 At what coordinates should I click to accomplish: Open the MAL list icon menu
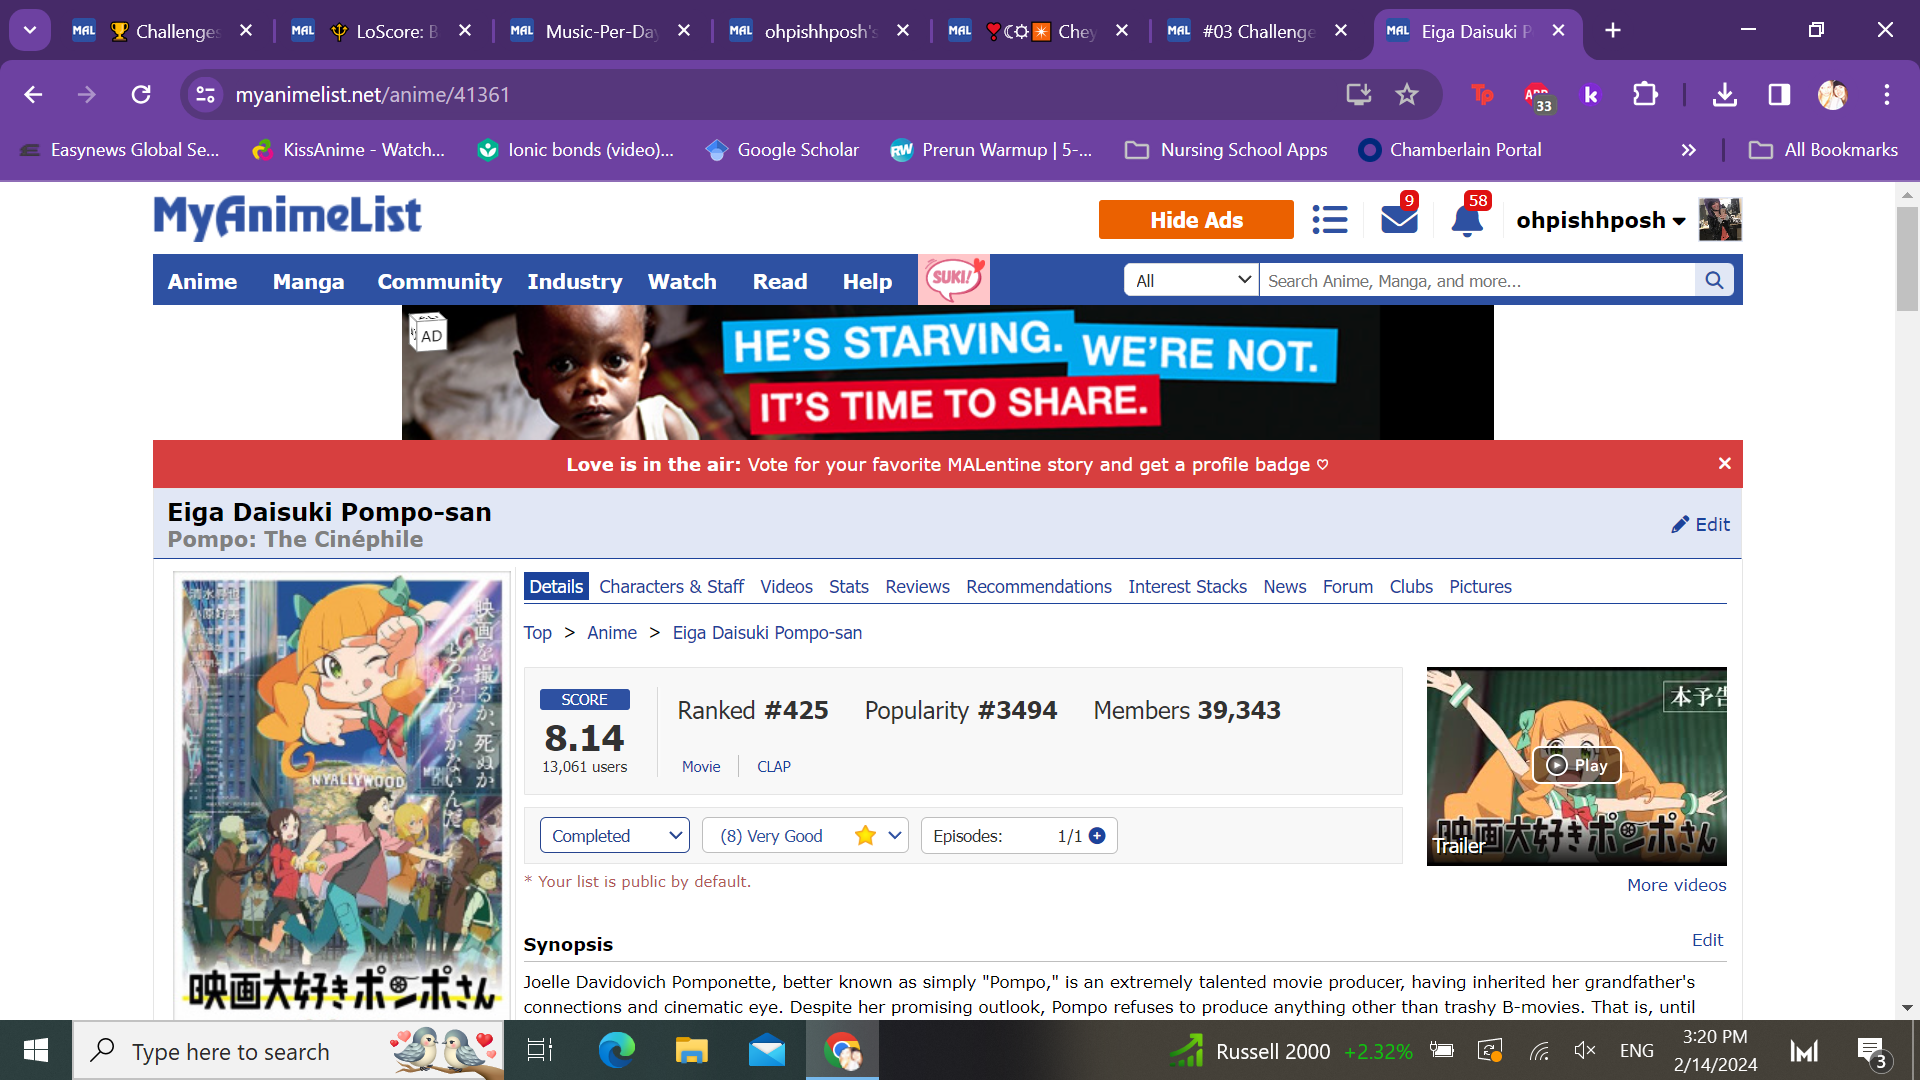[1329, 220]
